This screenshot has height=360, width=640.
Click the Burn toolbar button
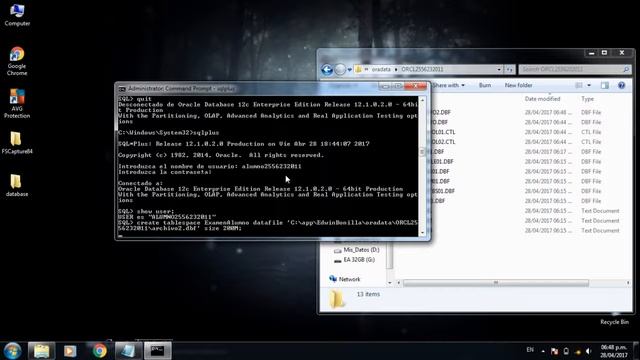click(x=484, y=85)
